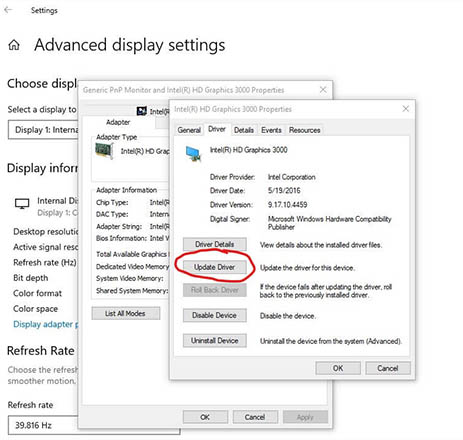Click the Adapter String label
The height and width of the screenshot is (440, 463).
coord(119,226)
